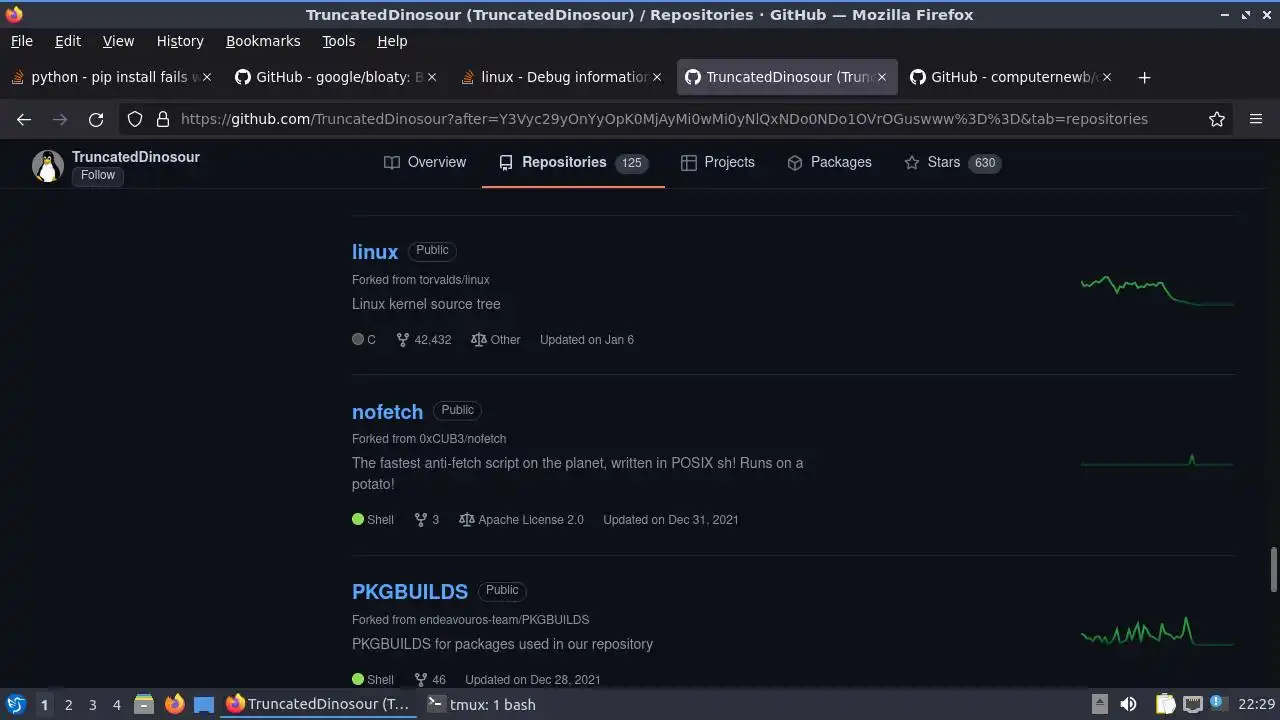Bookmark this page with the star icon

(1217, 119)
